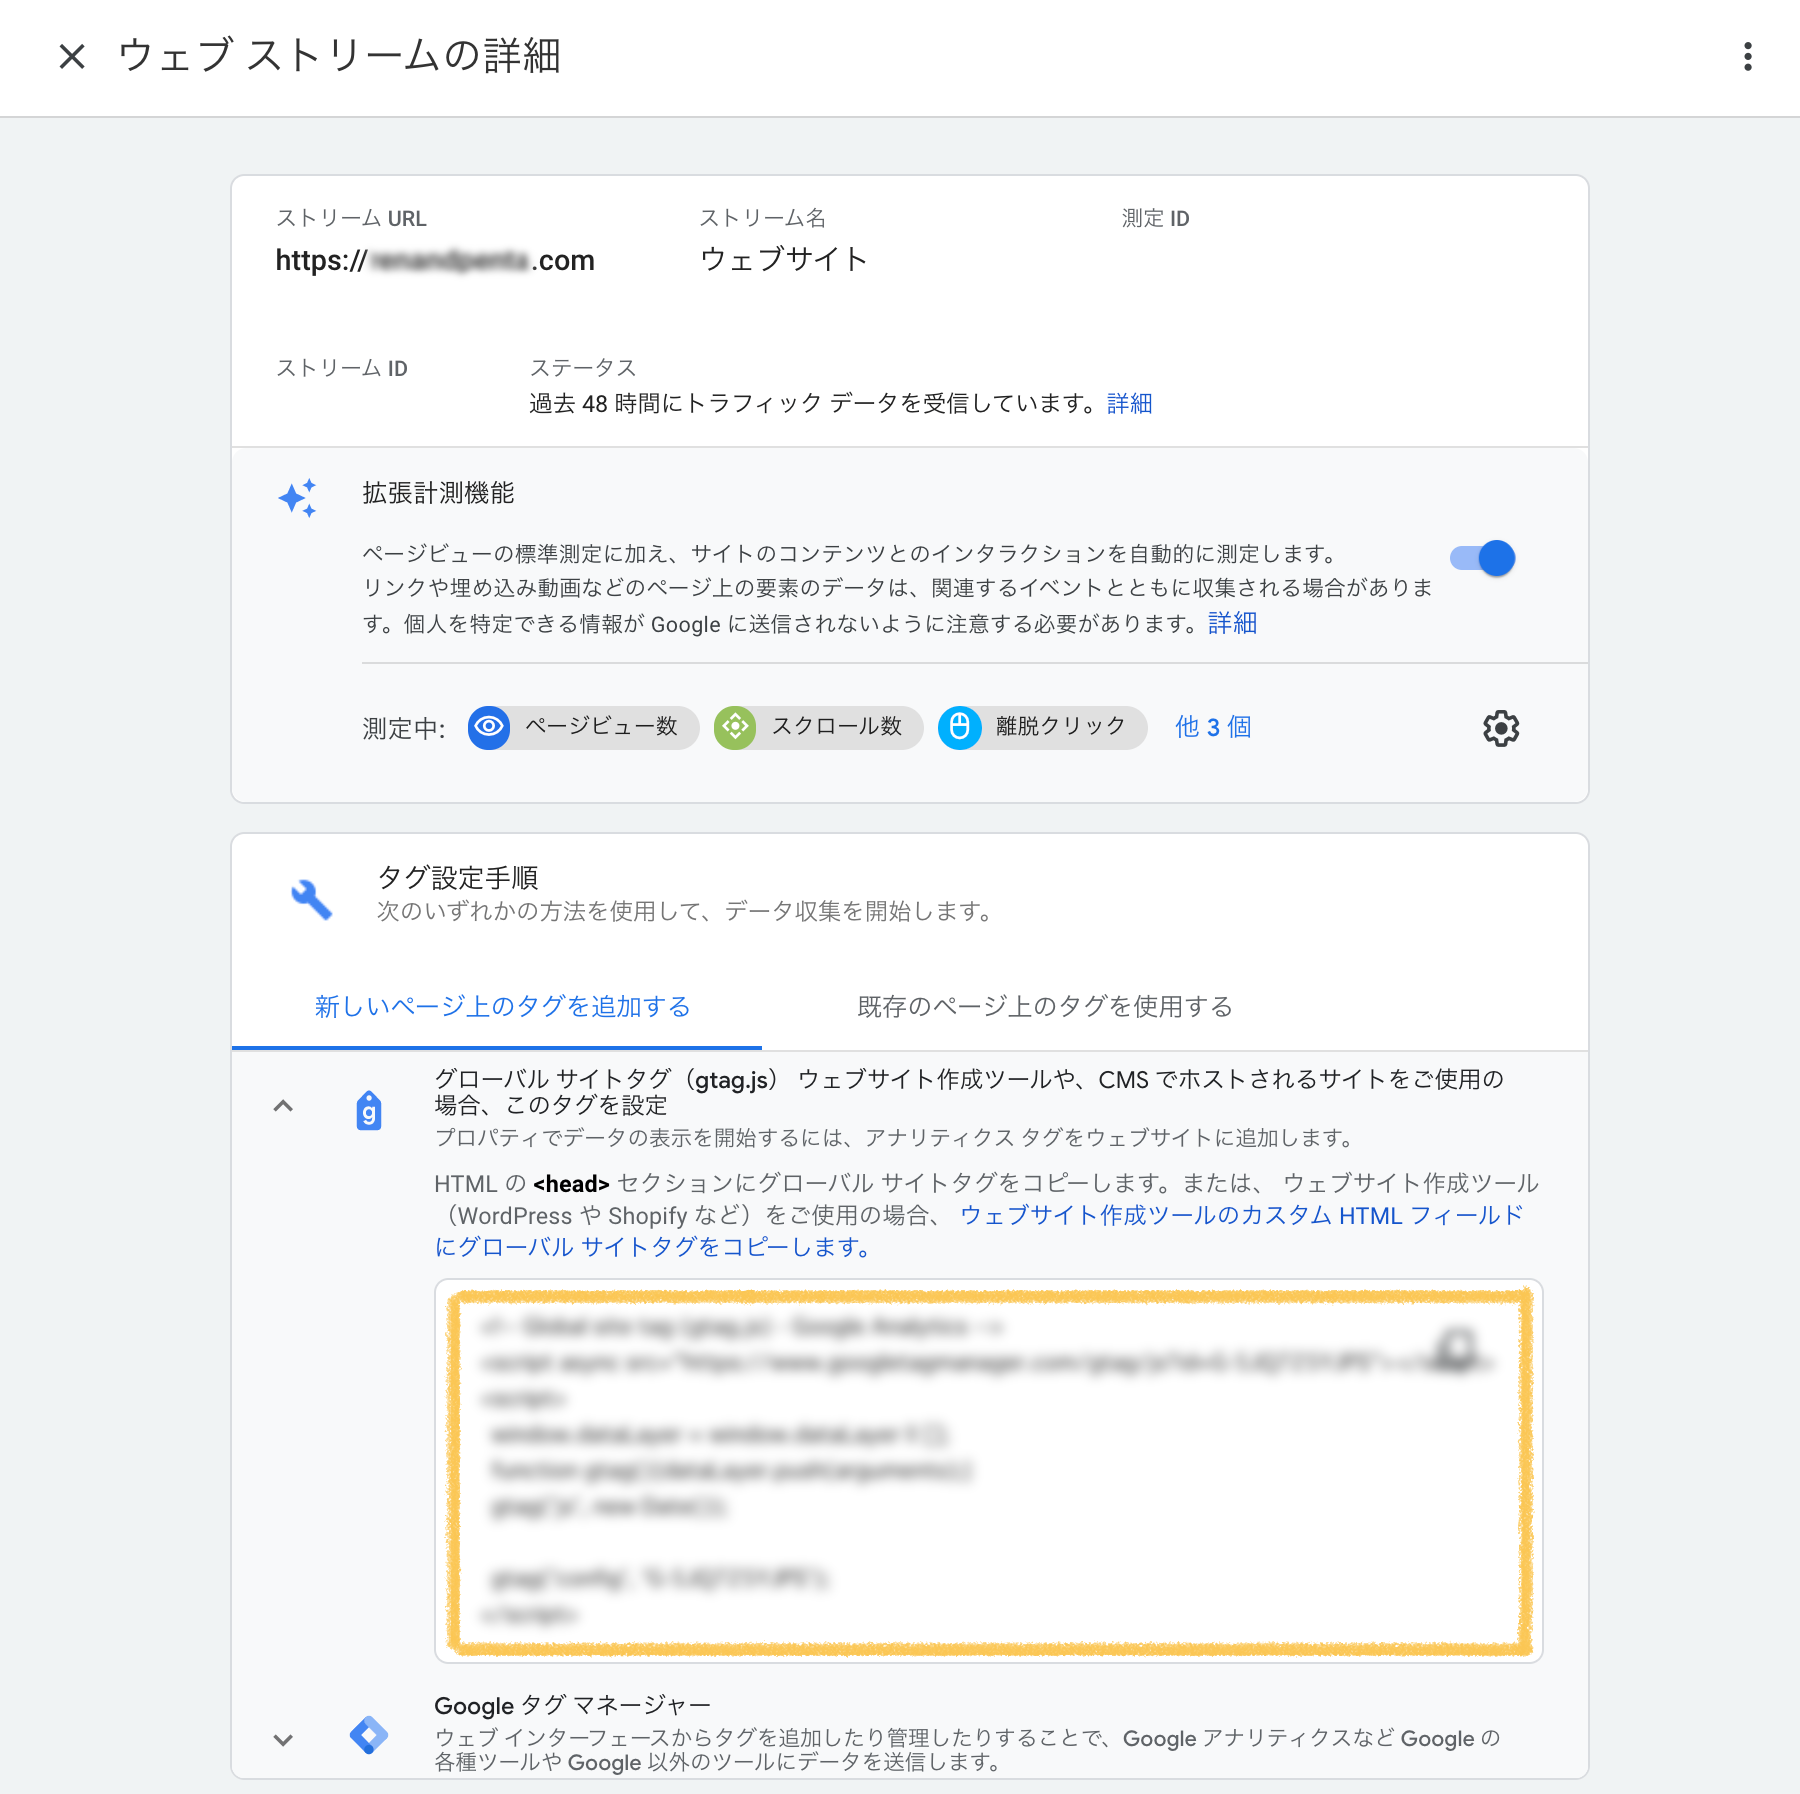The image size is (1800, 1794).
Task: Click the タグ設定手順 heading
Action: tap(458, 877)
